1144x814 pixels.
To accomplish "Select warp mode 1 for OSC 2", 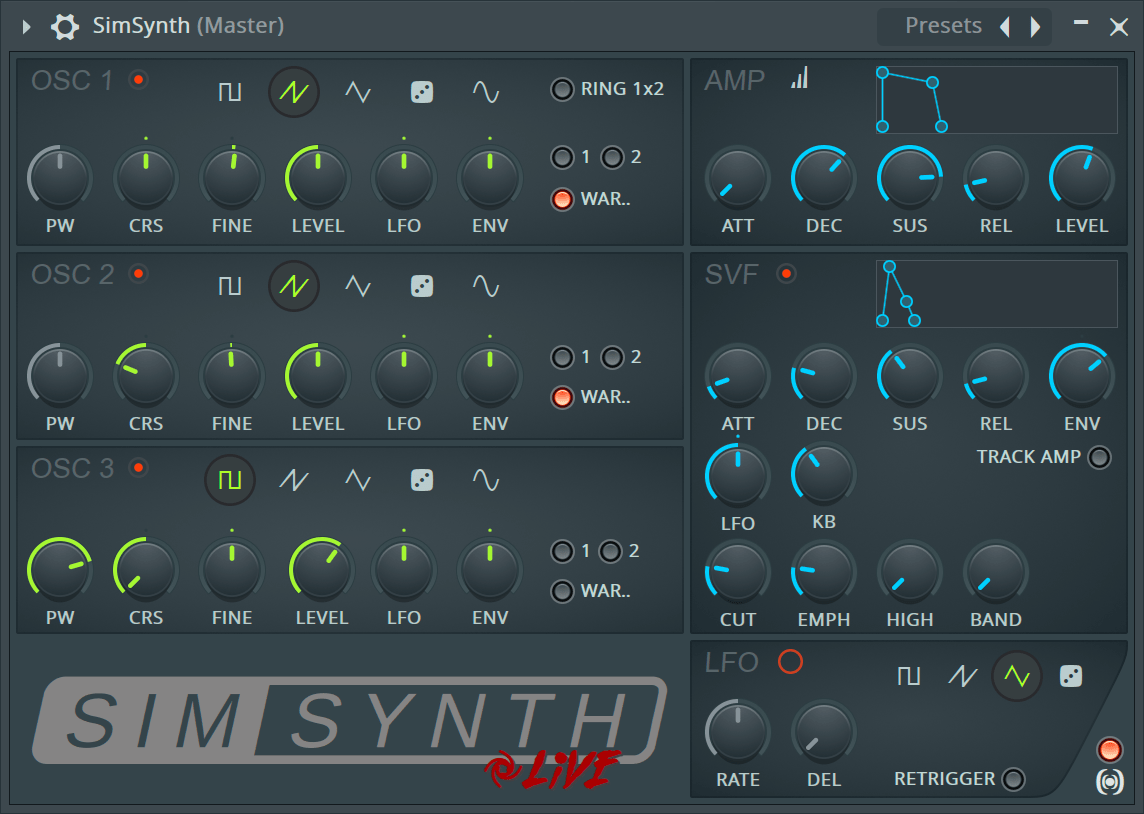I will 561,357.
